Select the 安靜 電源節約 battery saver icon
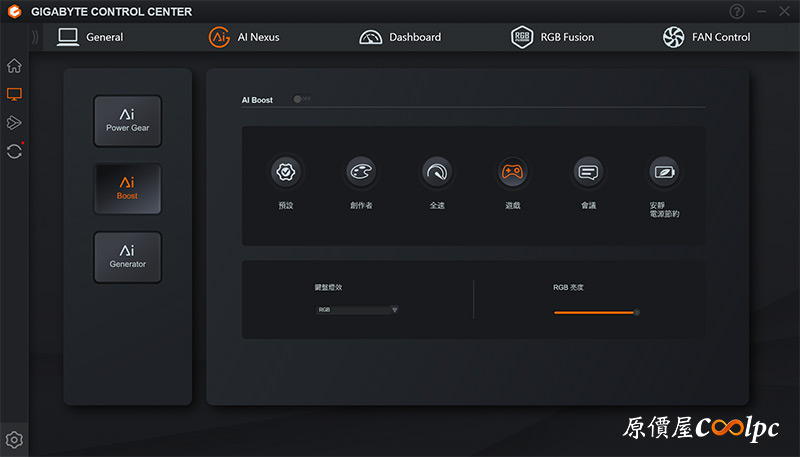Image resolution: width=800 pixels, height=457 pixels. (664, 172)
